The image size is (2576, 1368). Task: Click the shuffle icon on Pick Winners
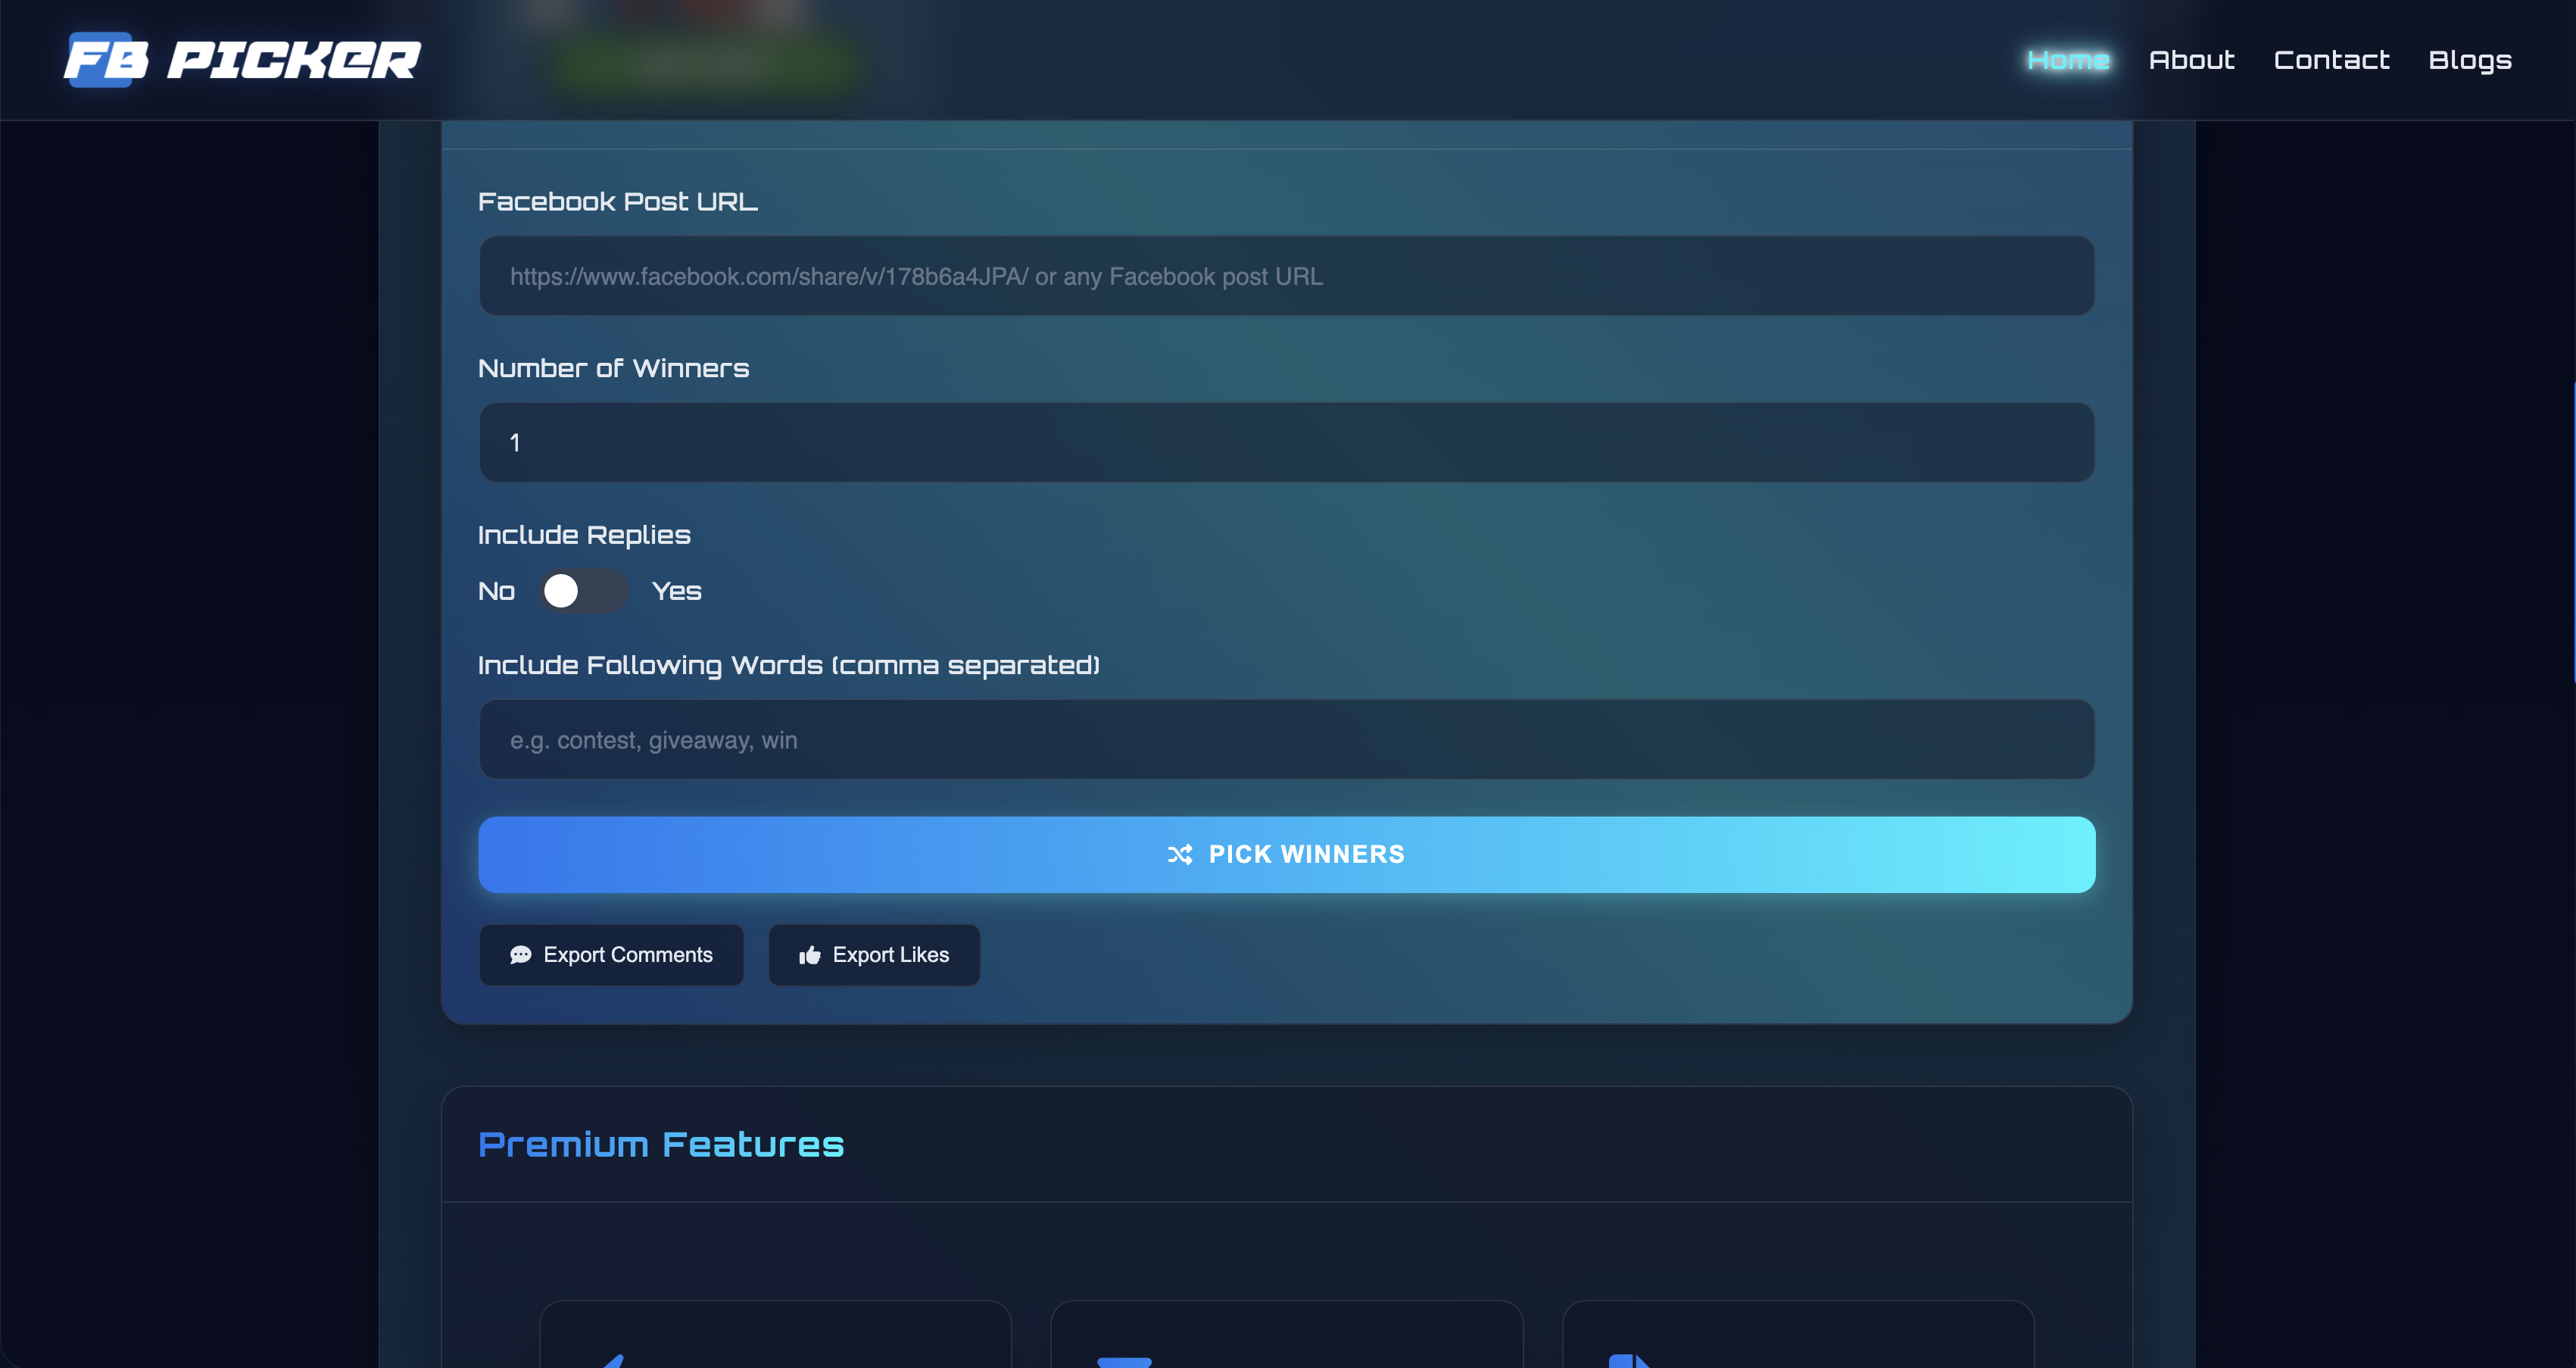click(1180, 855)
